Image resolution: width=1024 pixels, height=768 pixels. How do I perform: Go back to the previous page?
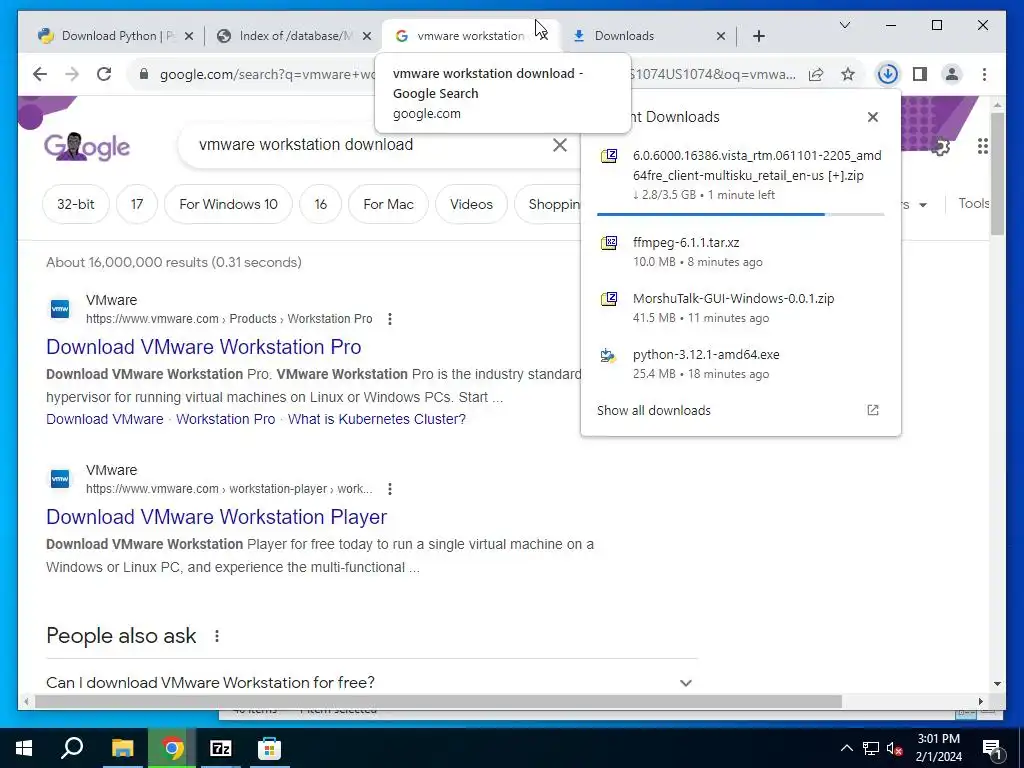click(x=40, y=74)
